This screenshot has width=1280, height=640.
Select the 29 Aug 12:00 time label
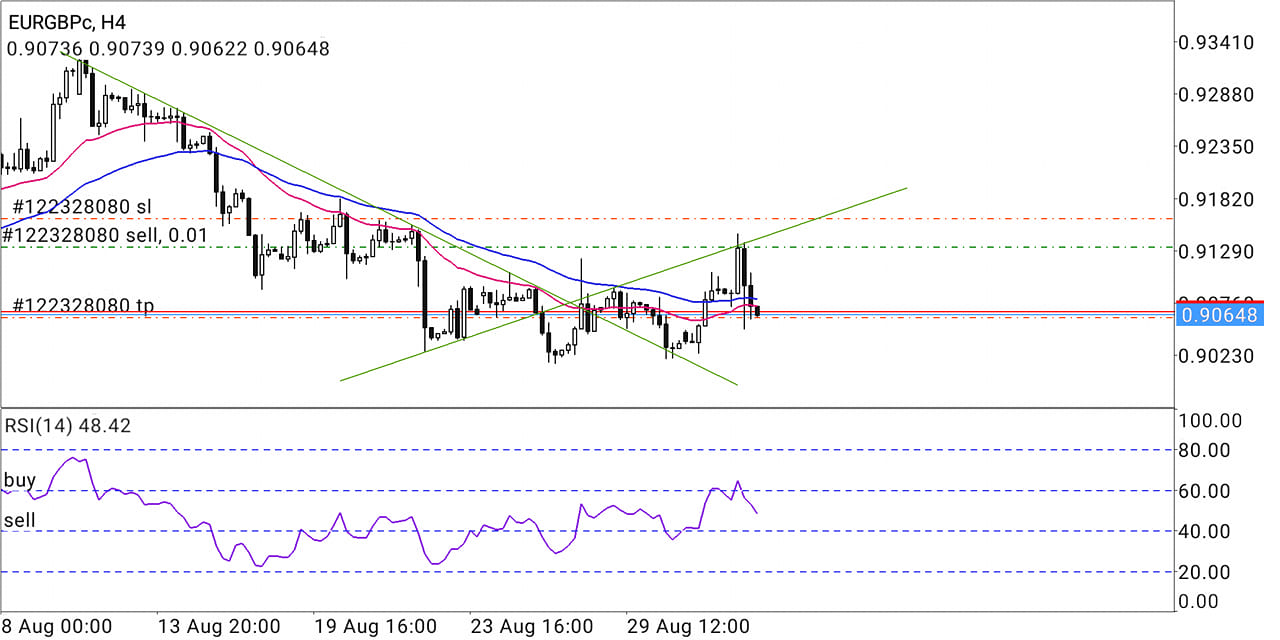tap(688, 626)
